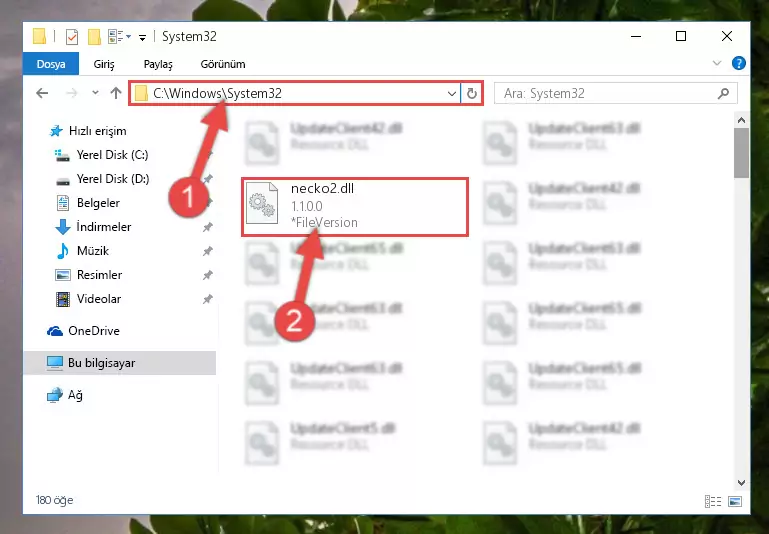Click the Ara: System32 search box
Viewport: 769px width, 534px height.
[615, 93]
